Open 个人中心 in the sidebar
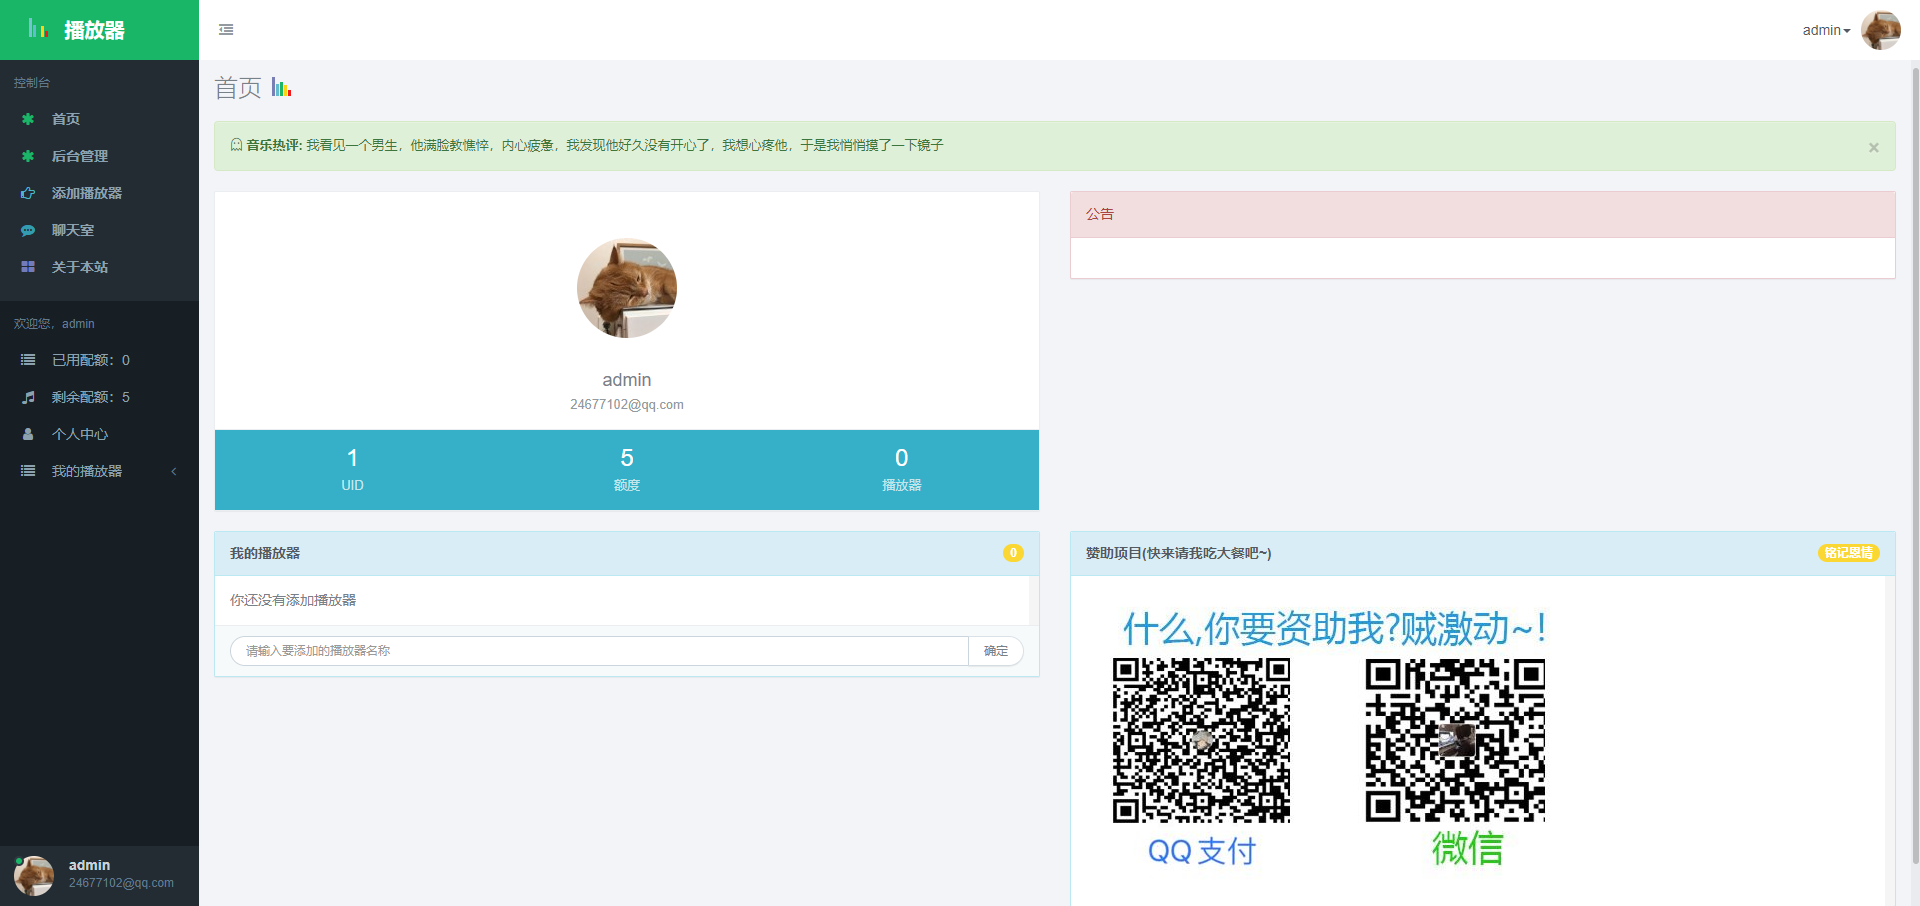 click(x=99, y=434)
